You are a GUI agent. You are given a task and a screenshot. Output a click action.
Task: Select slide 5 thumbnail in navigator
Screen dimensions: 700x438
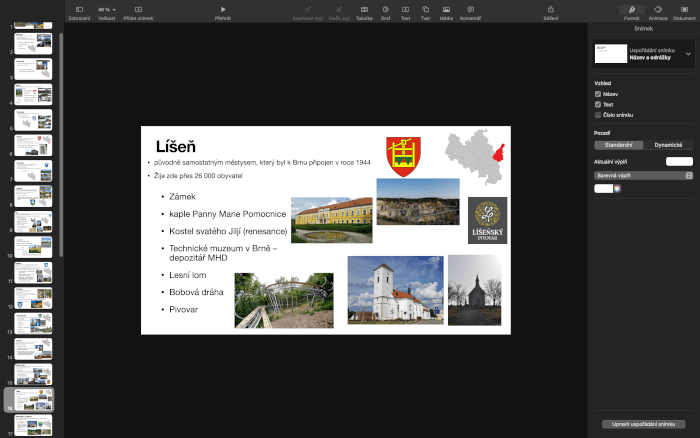(x=33, y=120)
